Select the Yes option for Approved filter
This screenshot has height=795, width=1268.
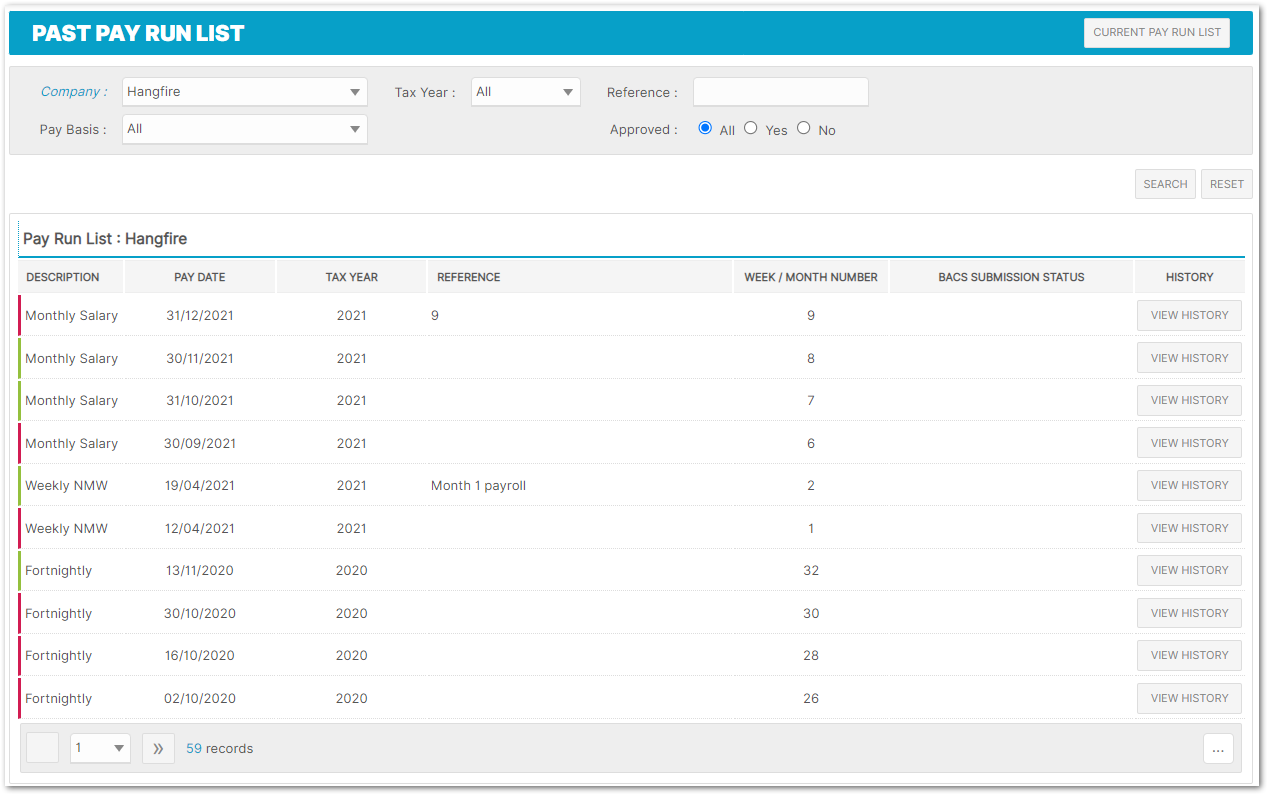[x=750, y=127]
